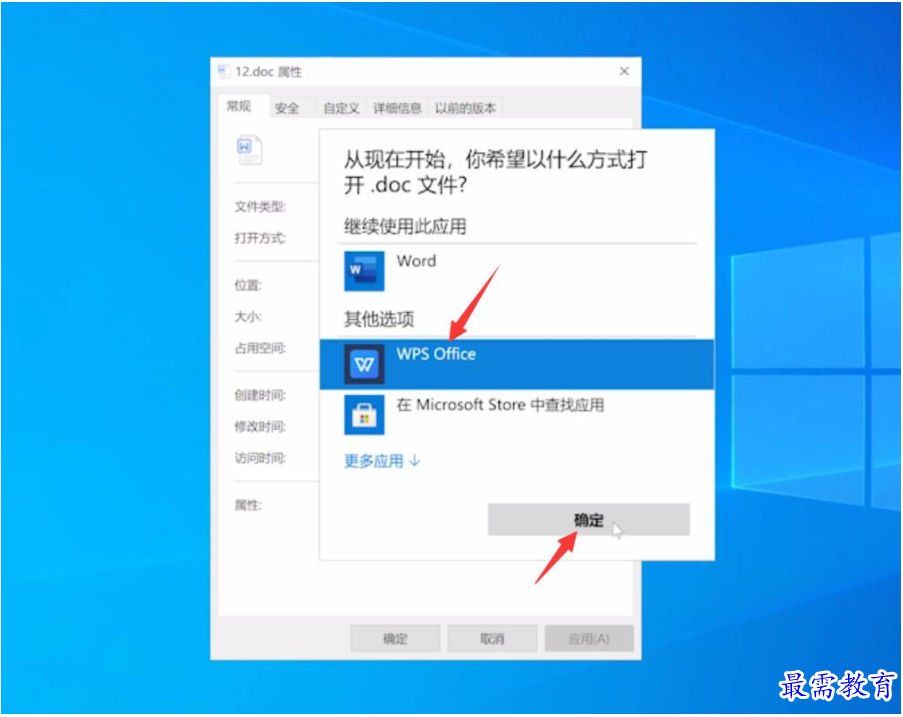903x717 pixels.
Task: Click the 占用空间 label
Action: pos(260,348)
